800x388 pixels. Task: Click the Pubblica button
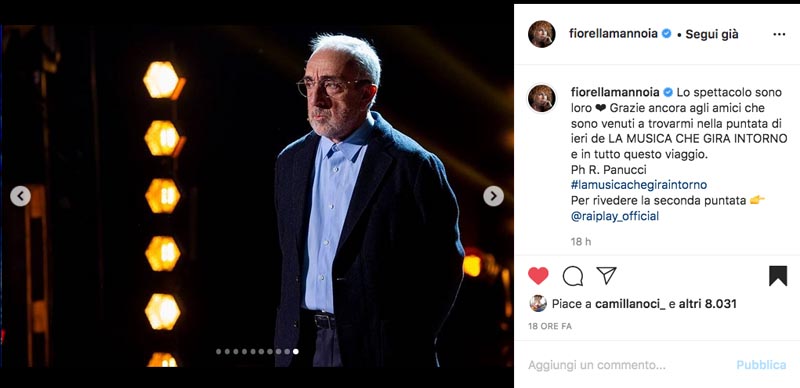pos(761,365)
